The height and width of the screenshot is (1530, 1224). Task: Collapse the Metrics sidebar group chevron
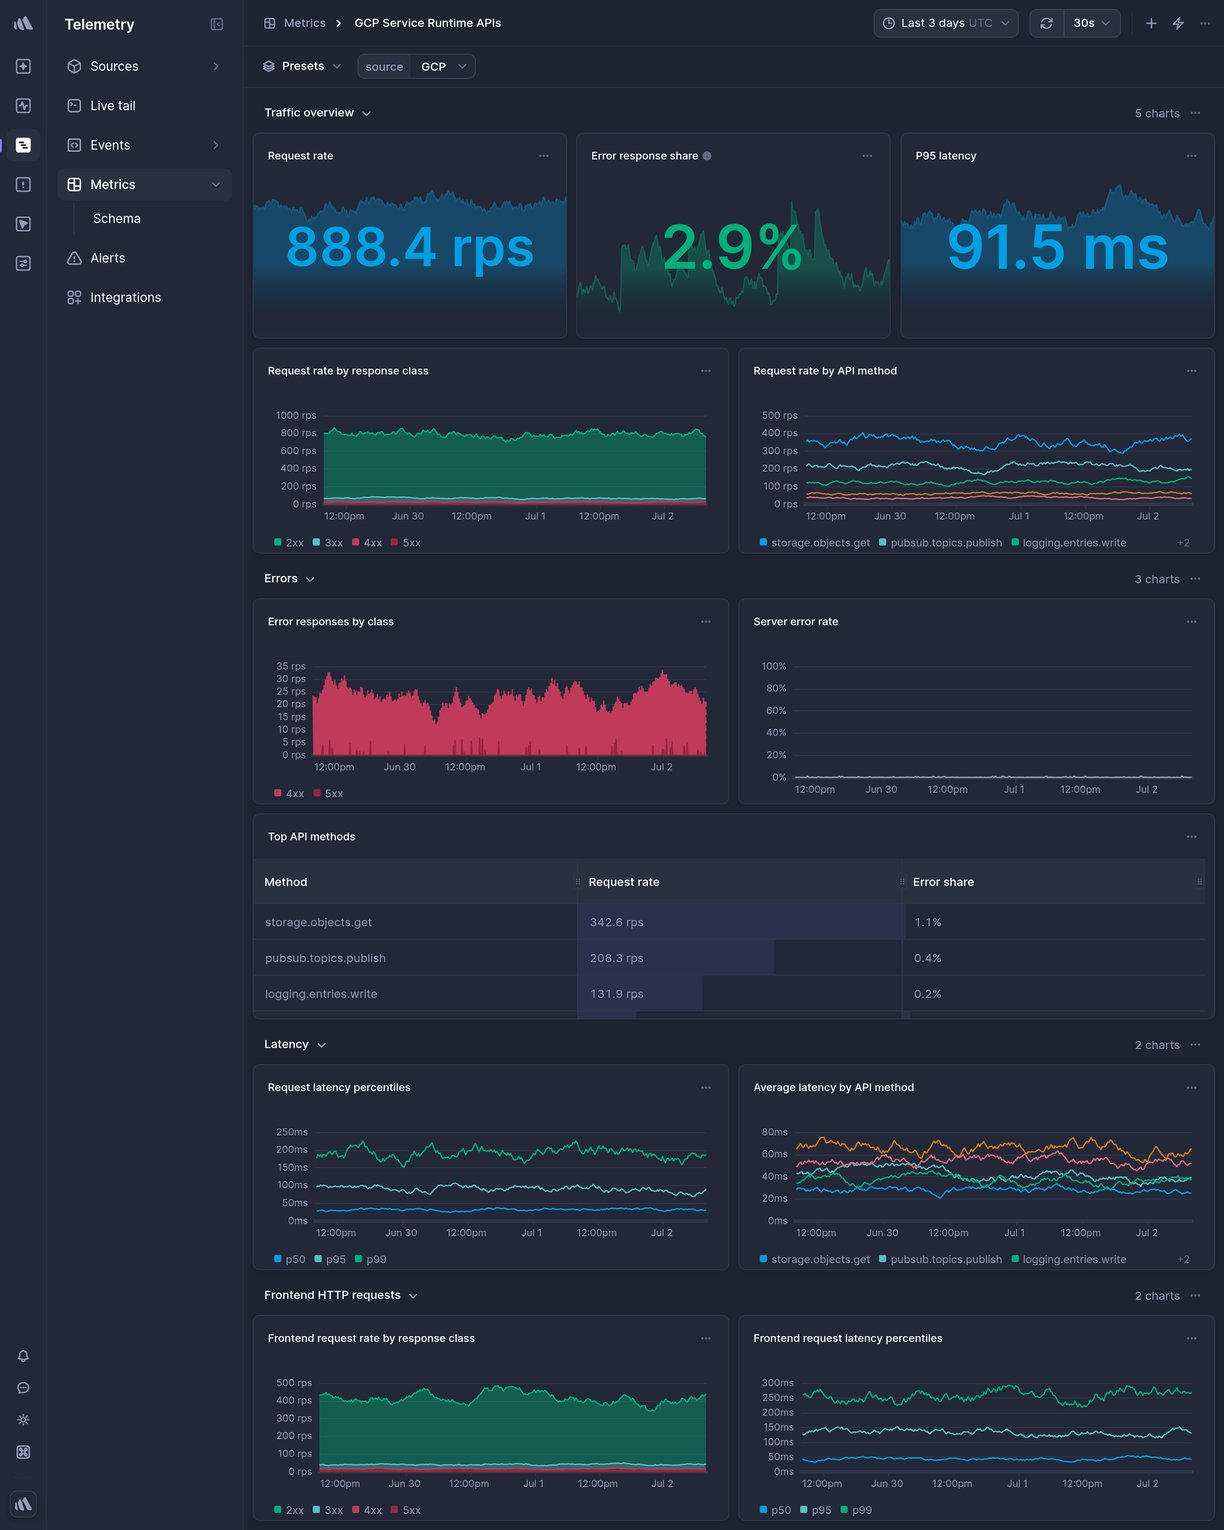(216, 185)
